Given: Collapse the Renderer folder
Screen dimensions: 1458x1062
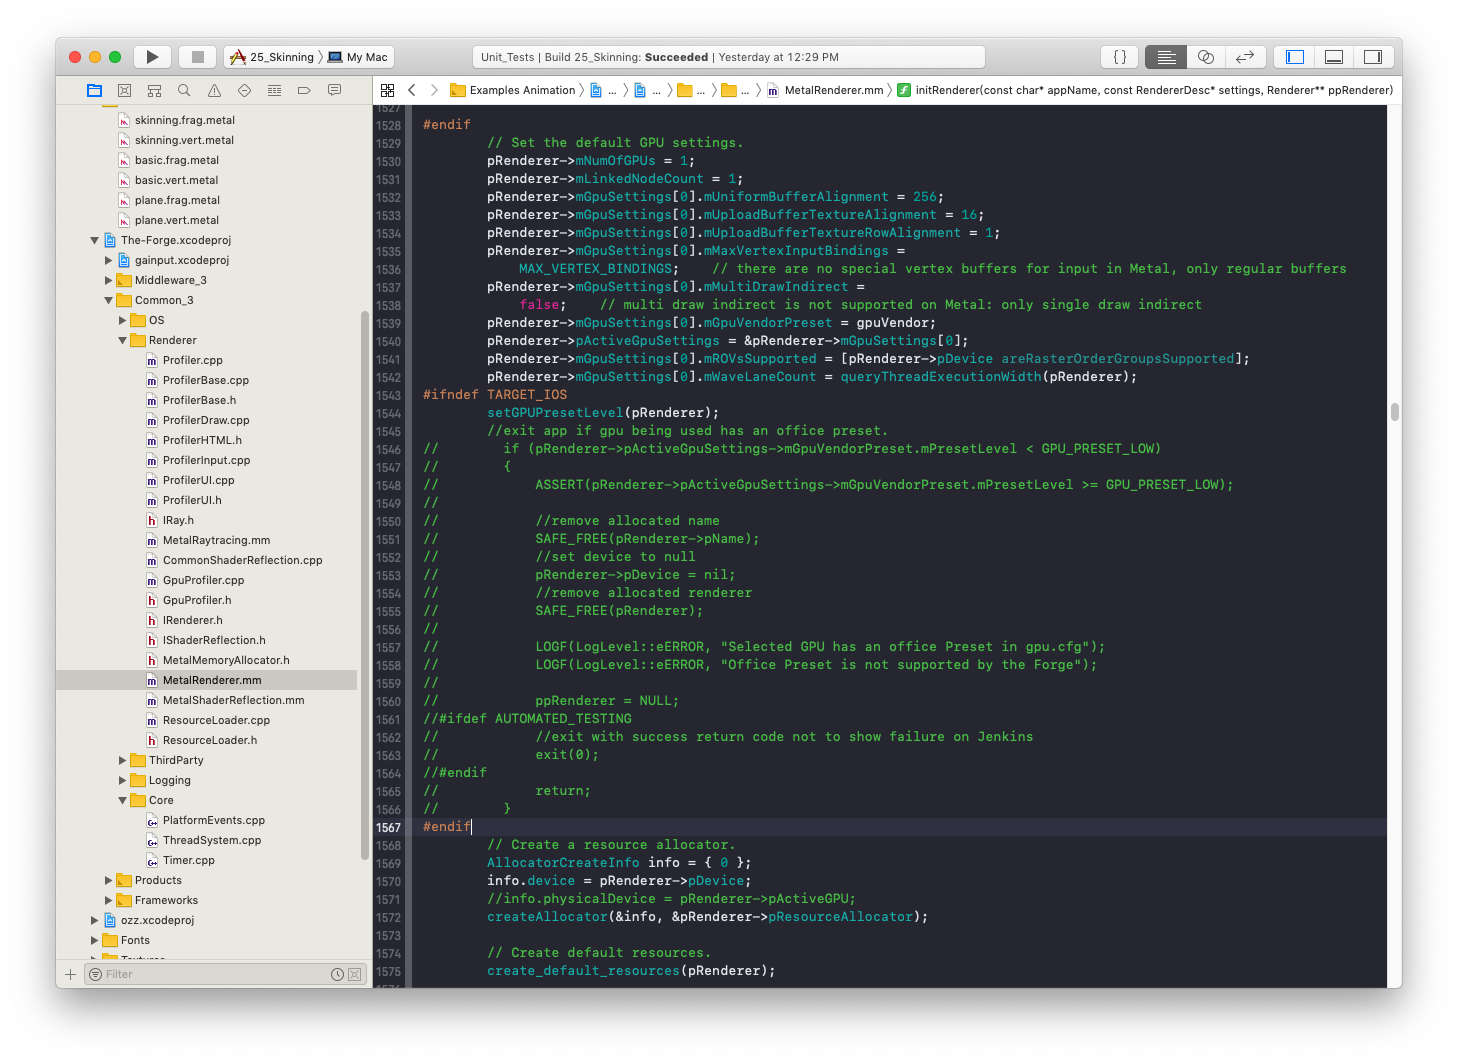Looking at the screenshot, I should pos(121,340).
